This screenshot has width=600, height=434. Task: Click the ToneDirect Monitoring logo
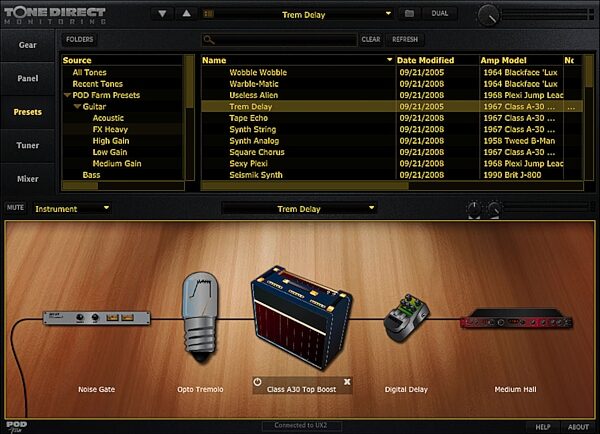pos(55,15)
